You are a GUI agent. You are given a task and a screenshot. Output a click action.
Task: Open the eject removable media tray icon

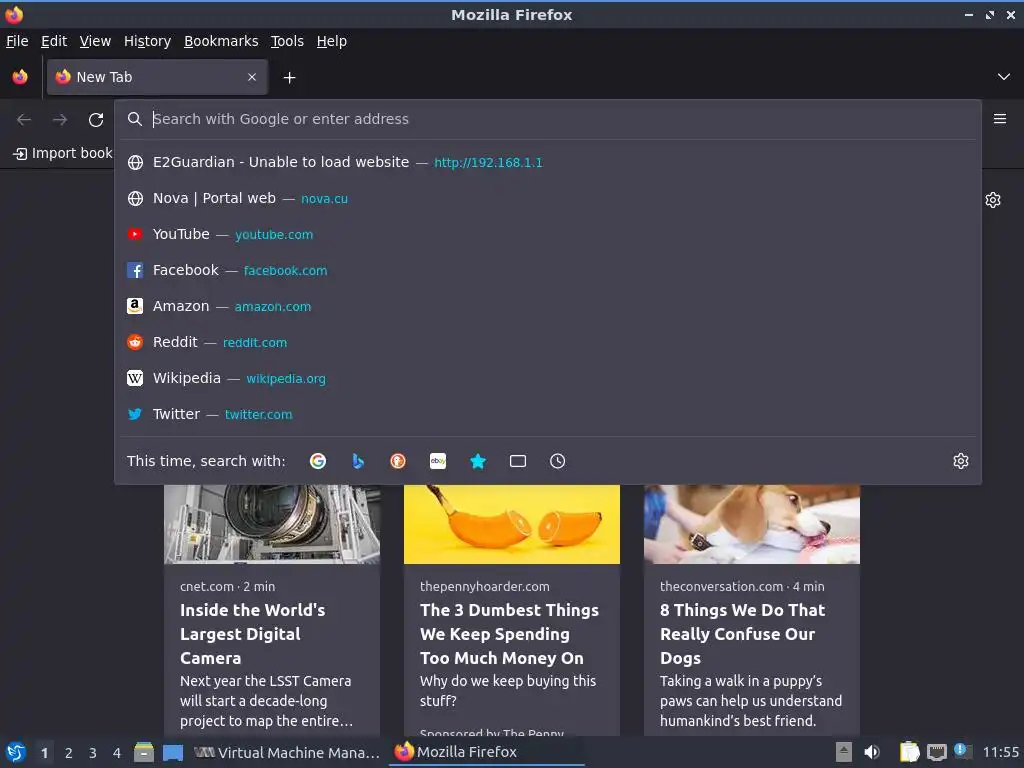click(844, 752)
